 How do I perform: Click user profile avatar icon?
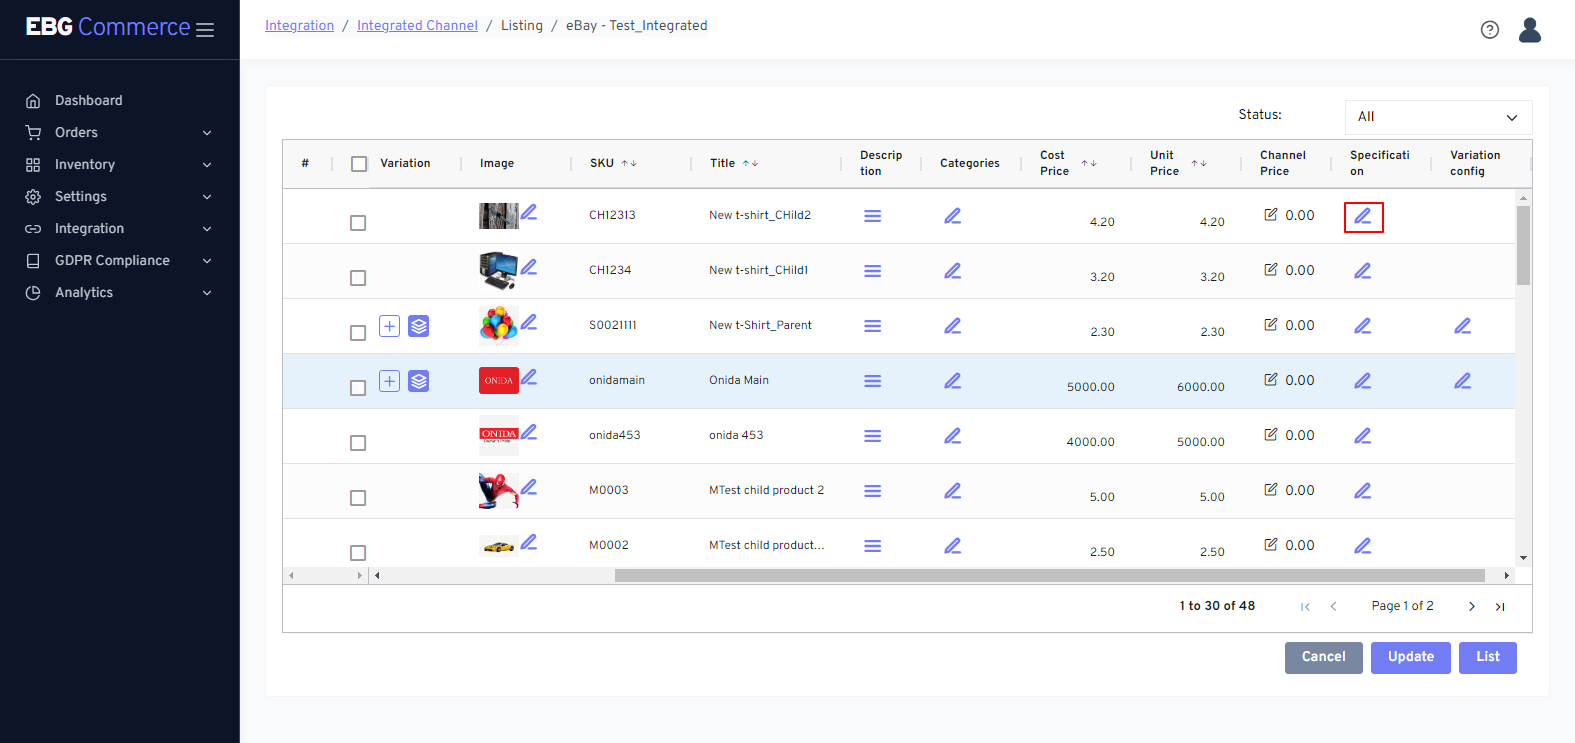coord(1529,30)
